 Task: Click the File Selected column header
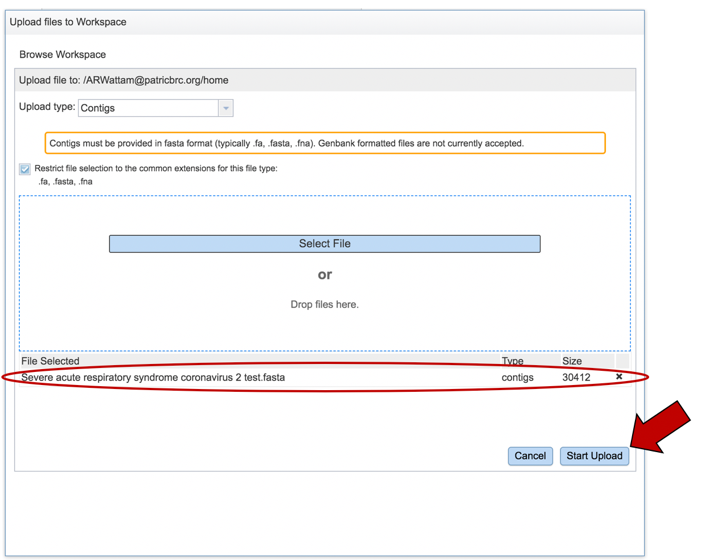pos(50,361)
